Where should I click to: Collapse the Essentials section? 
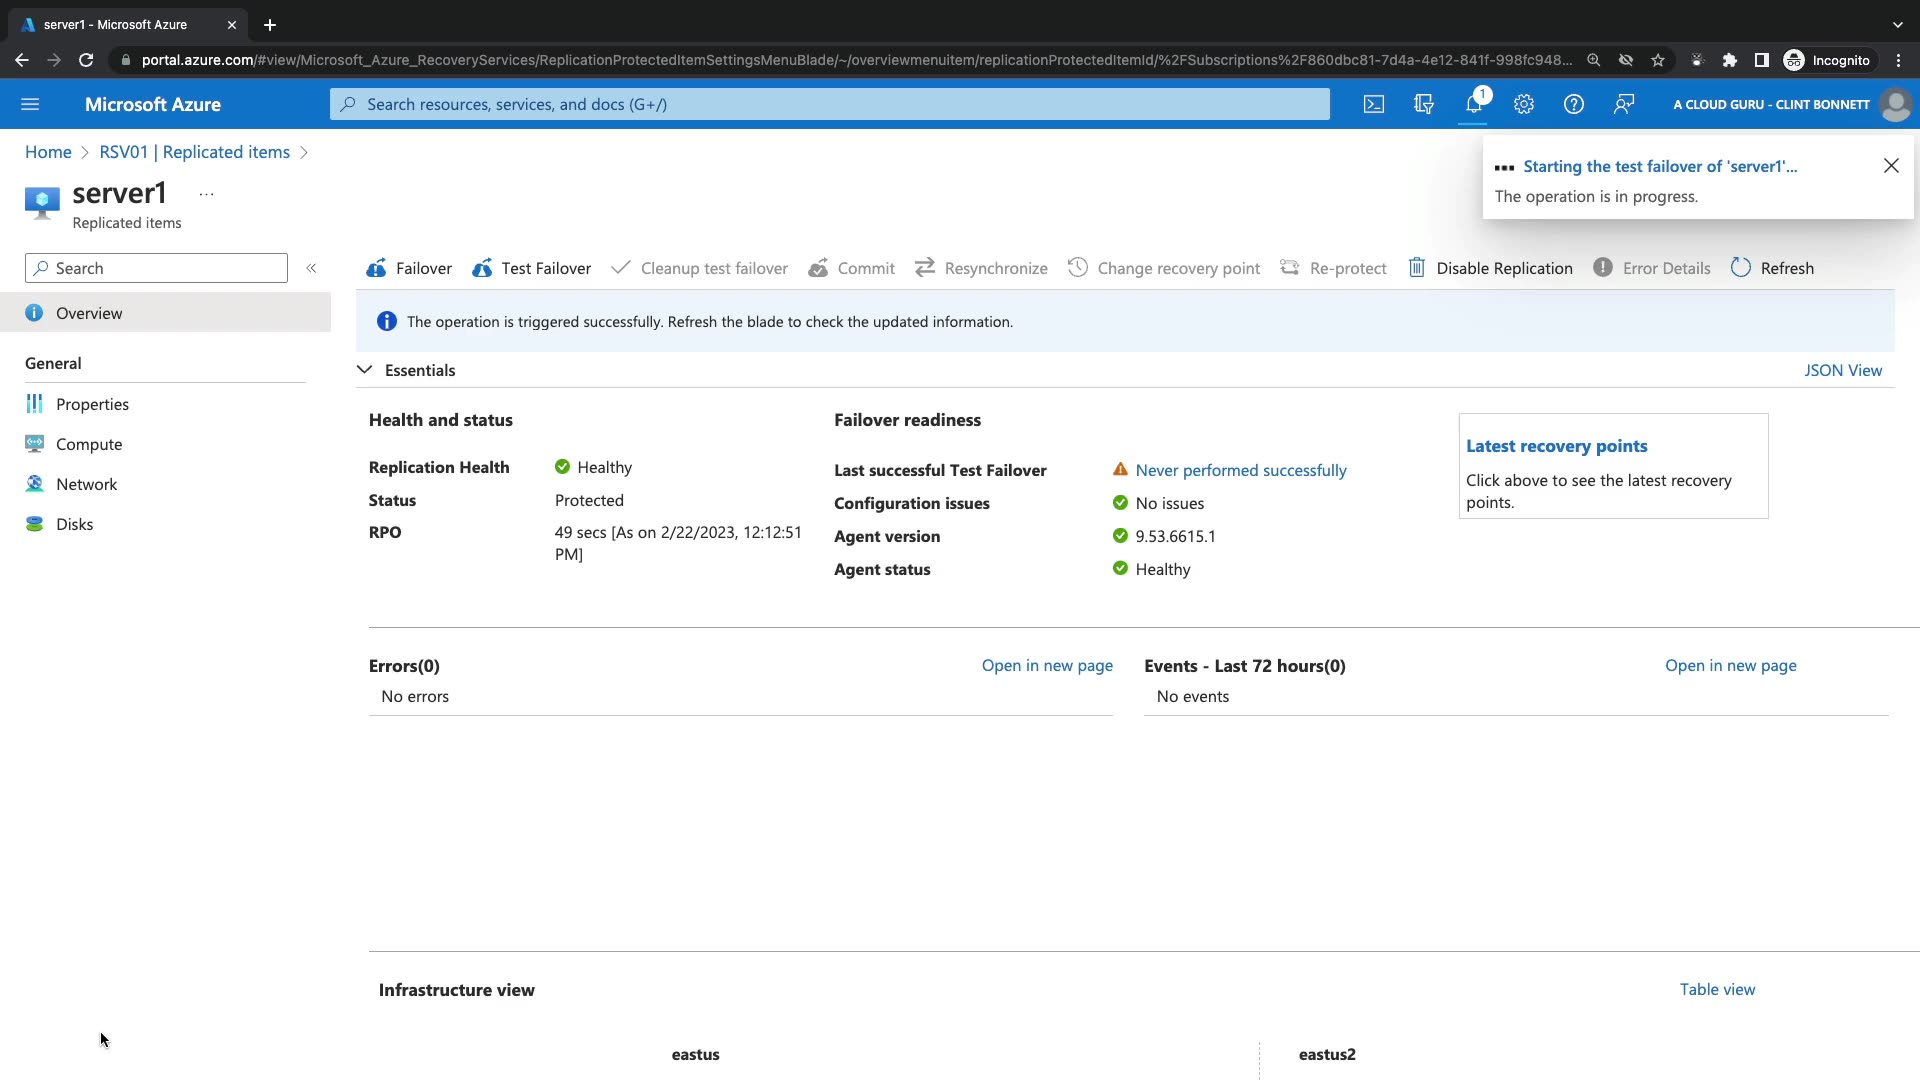point(365,370)
